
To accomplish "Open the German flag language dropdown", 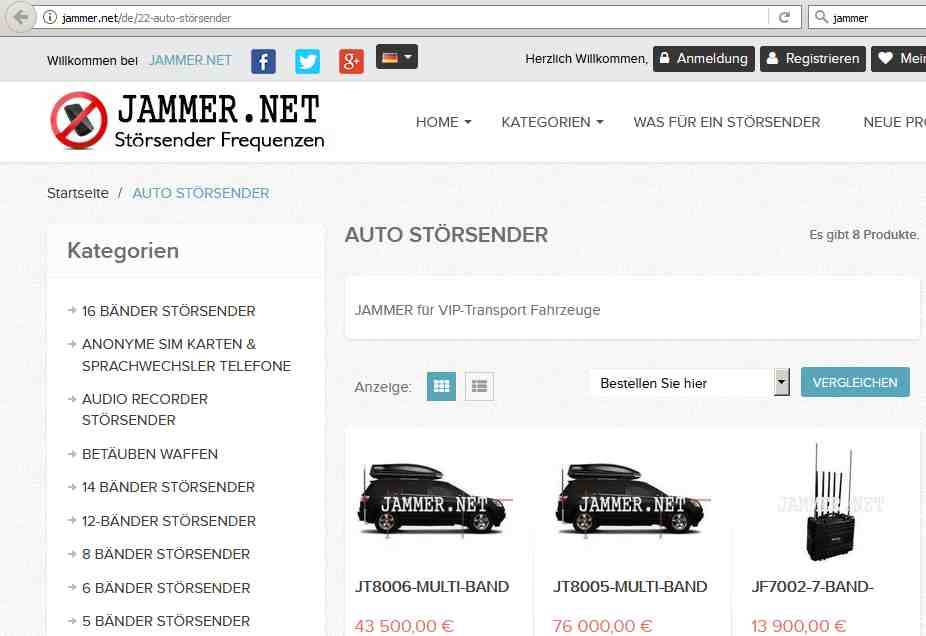I will [397, 57].
